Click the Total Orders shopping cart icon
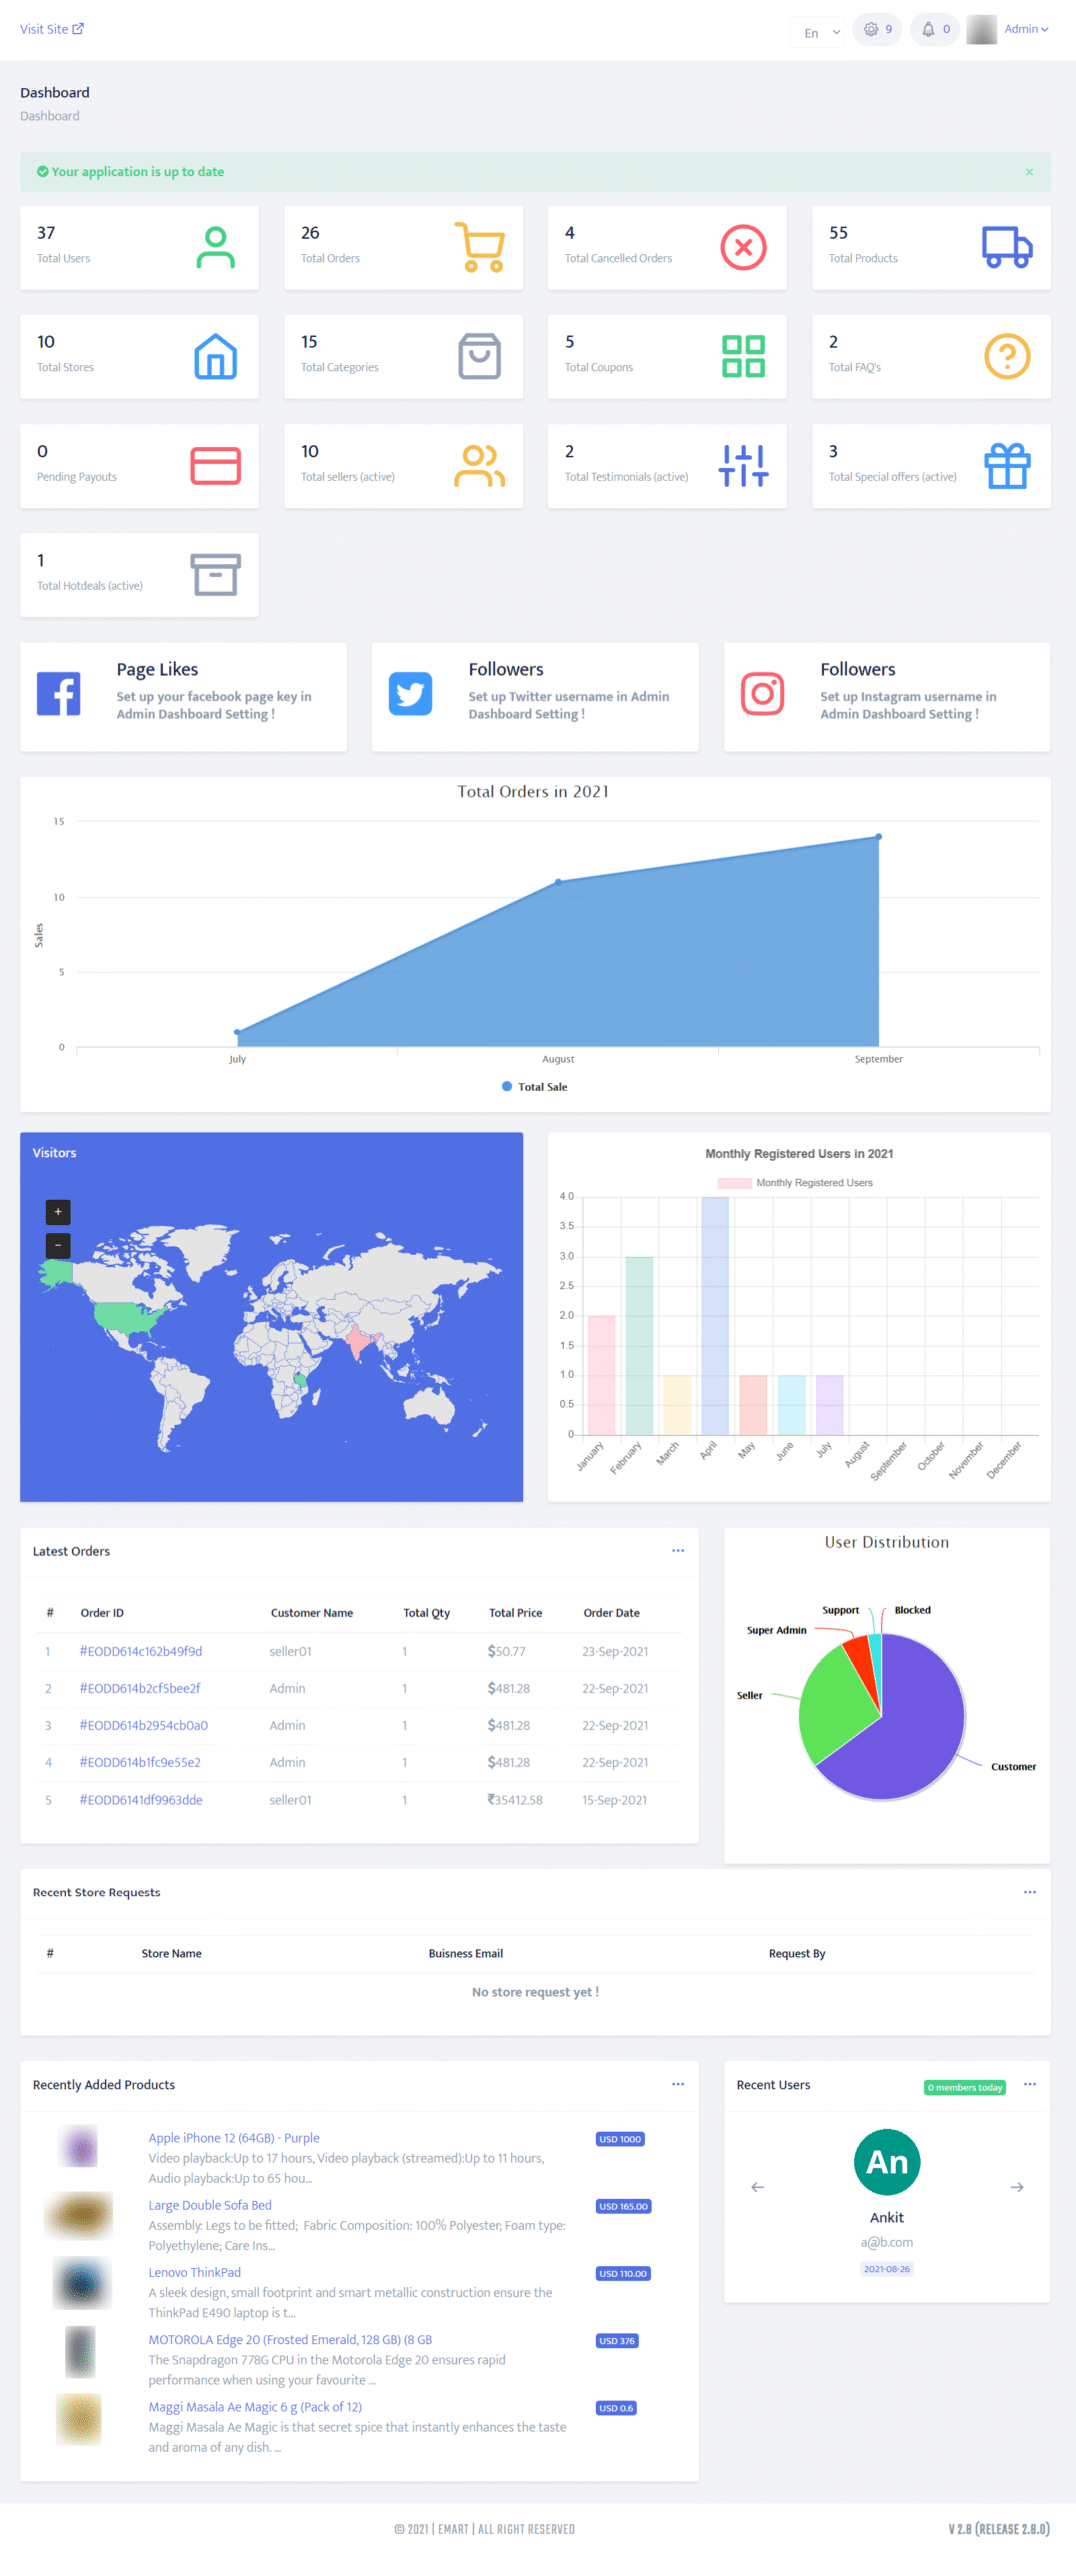 [x=479, y=247]
